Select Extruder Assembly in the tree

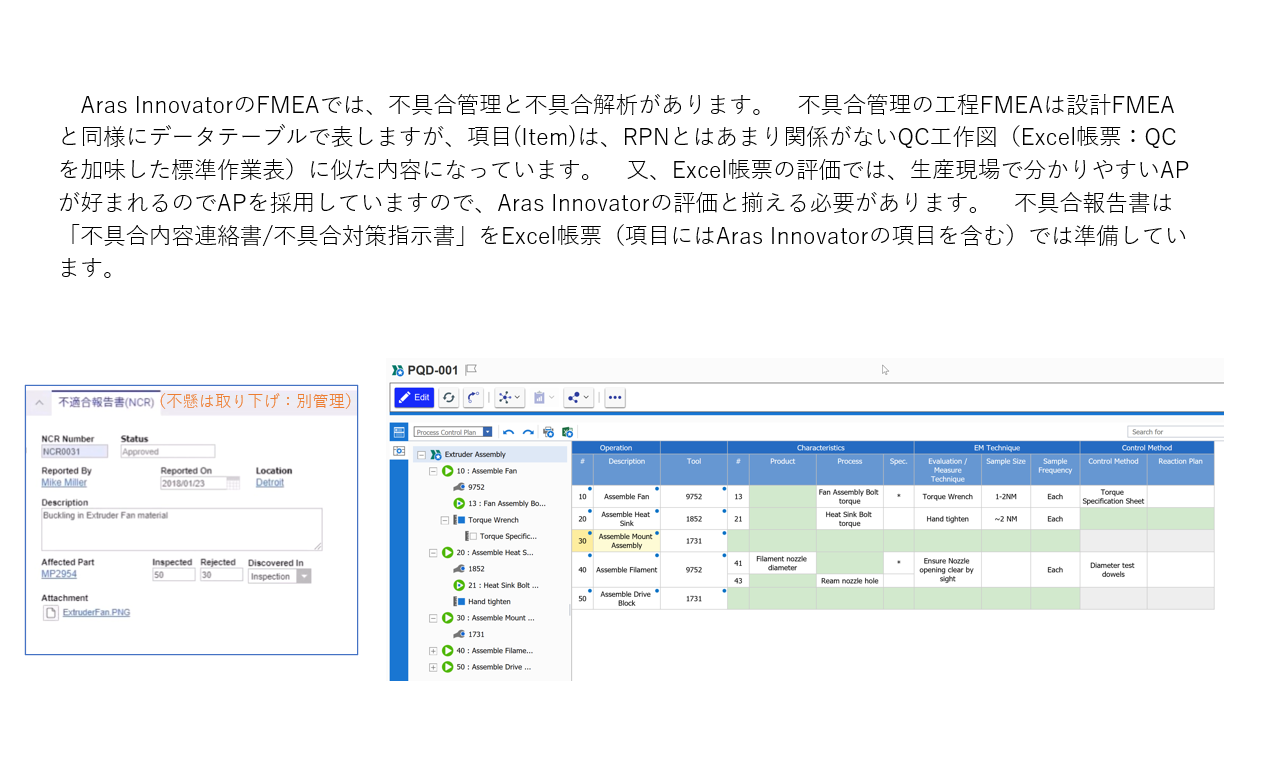pos(474,454)
